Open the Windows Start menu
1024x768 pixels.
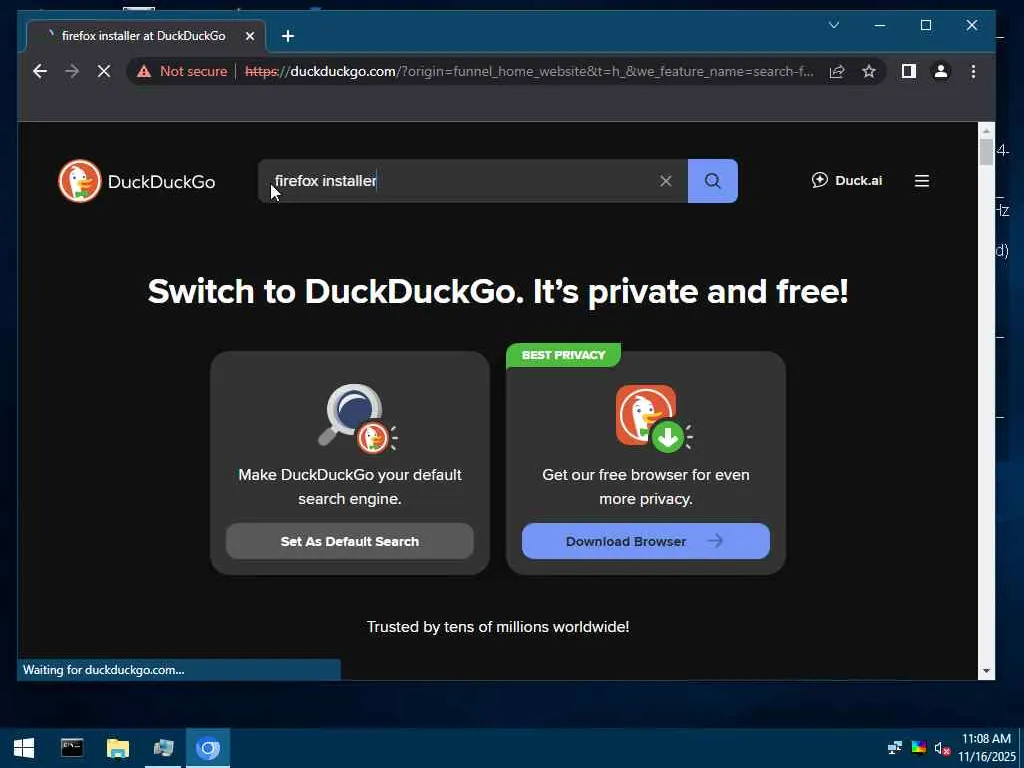pyautogui.click(x=24, y=748)
